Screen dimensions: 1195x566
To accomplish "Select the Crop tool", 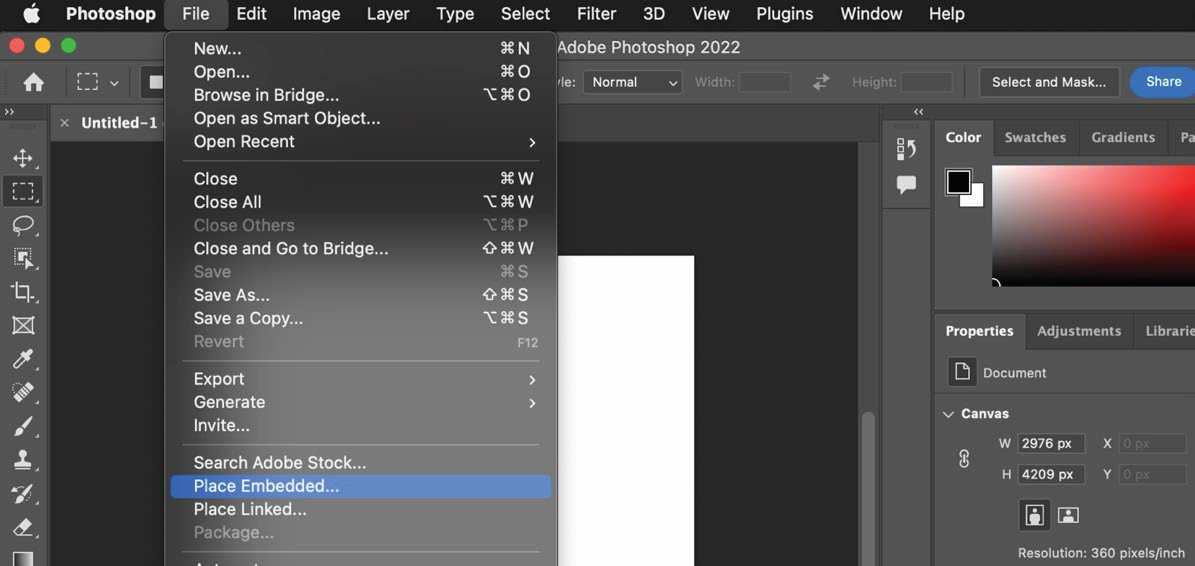I will tap(23, 292).
